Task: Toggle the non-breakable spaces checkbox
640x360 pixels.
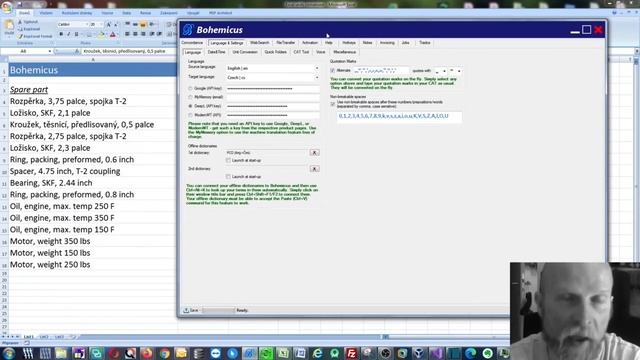Action: (333, 104)
